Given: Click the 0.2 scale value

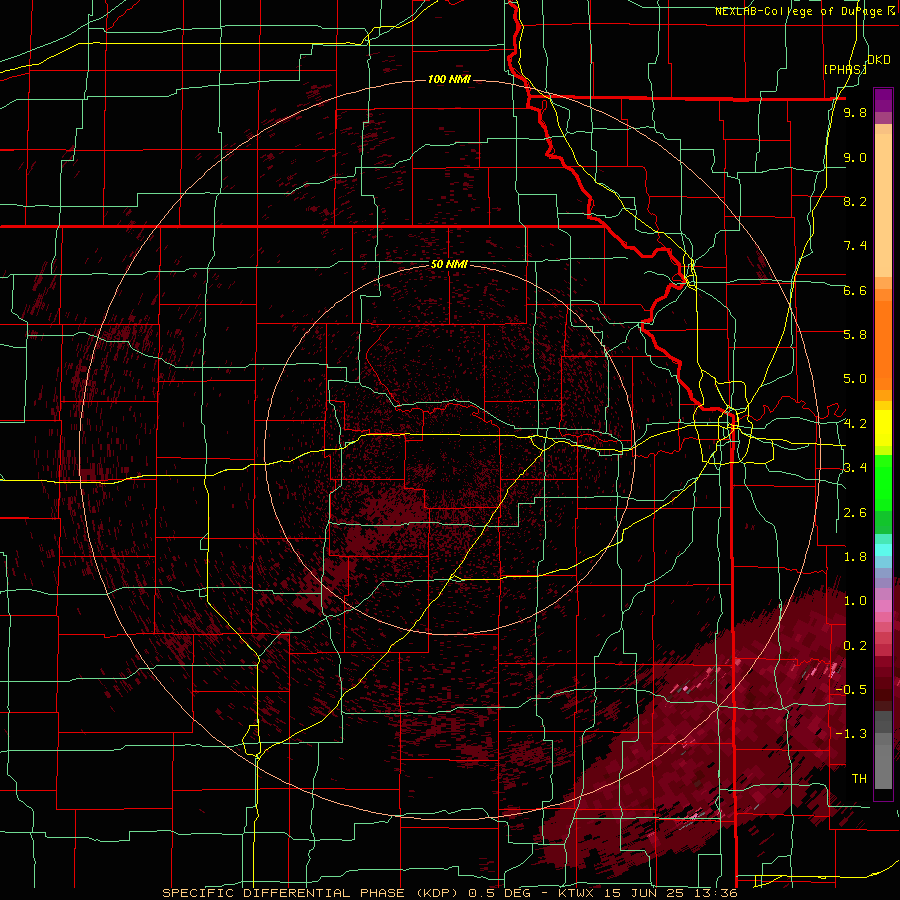Looking at the screenshot, I should click(855, 646).
